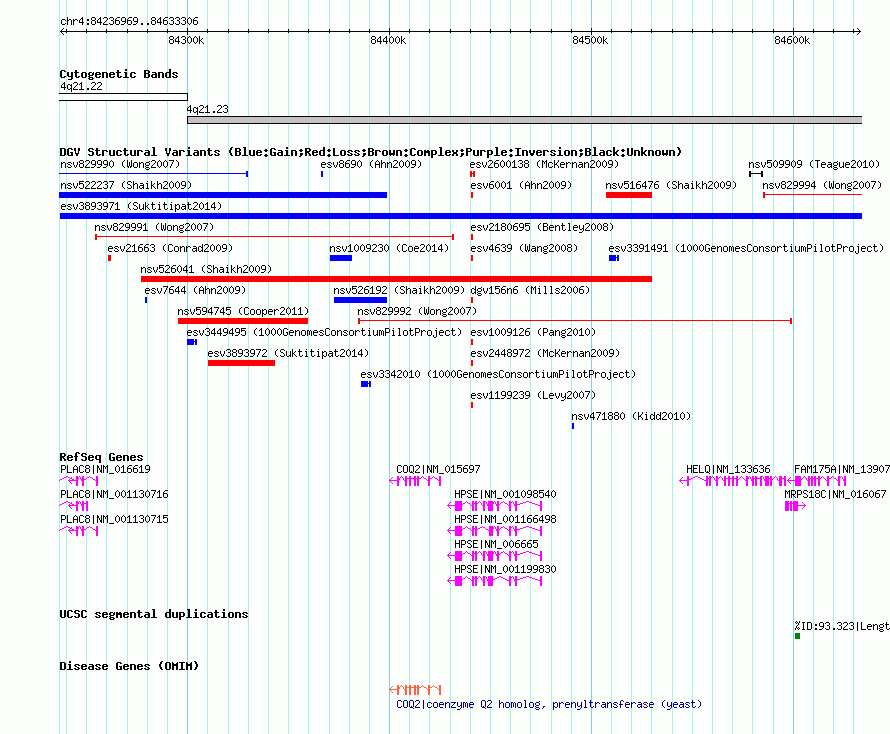Screen dimensions: 890x734
Task: Click the nsv516476 (Shaikh2009) red bar
Action: 629,195
